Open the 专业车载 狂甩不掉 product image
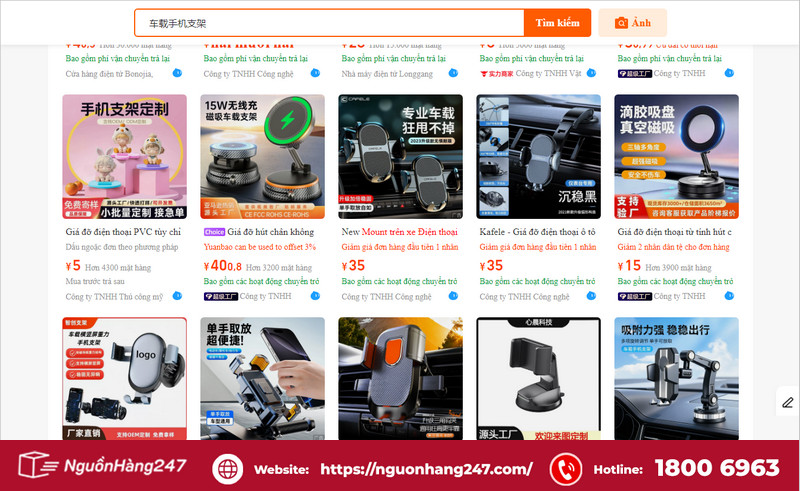 click(x=401, y=157)
